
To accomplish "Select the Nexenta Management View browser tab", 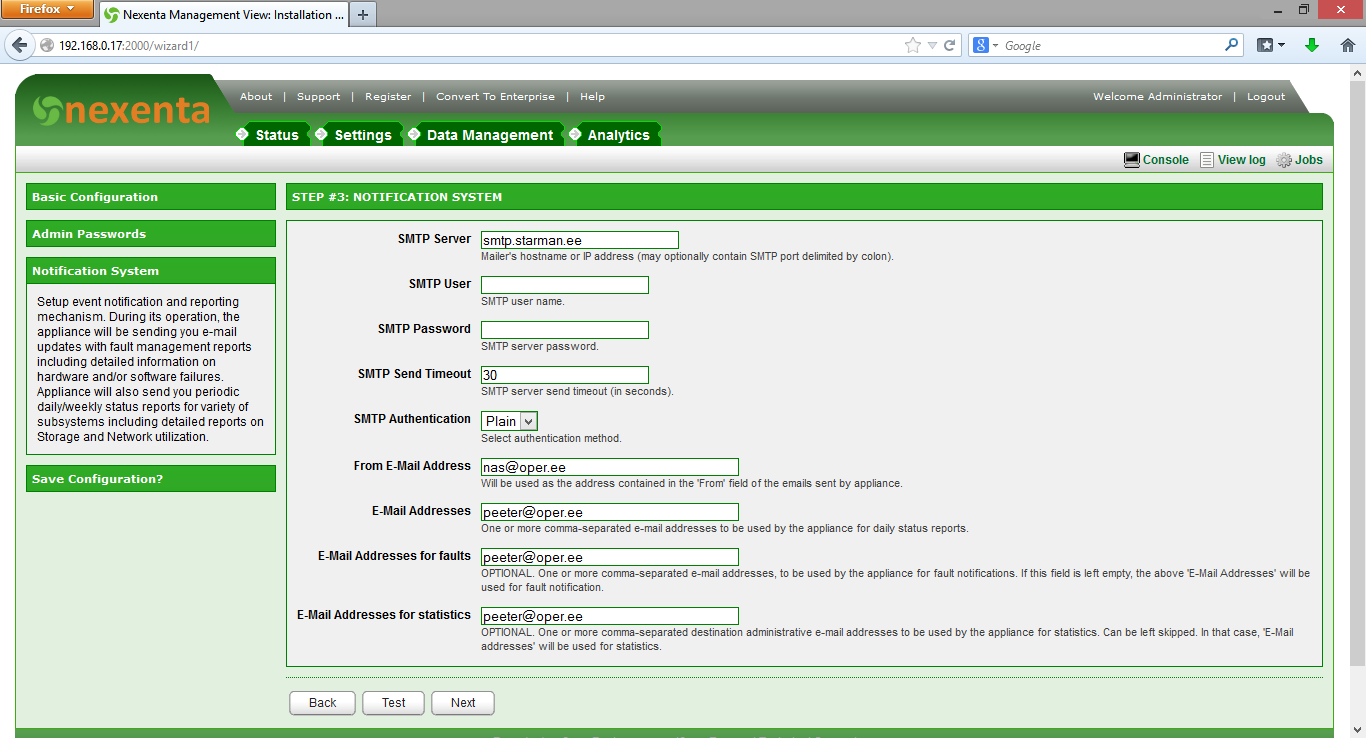I will click(222, 14).
